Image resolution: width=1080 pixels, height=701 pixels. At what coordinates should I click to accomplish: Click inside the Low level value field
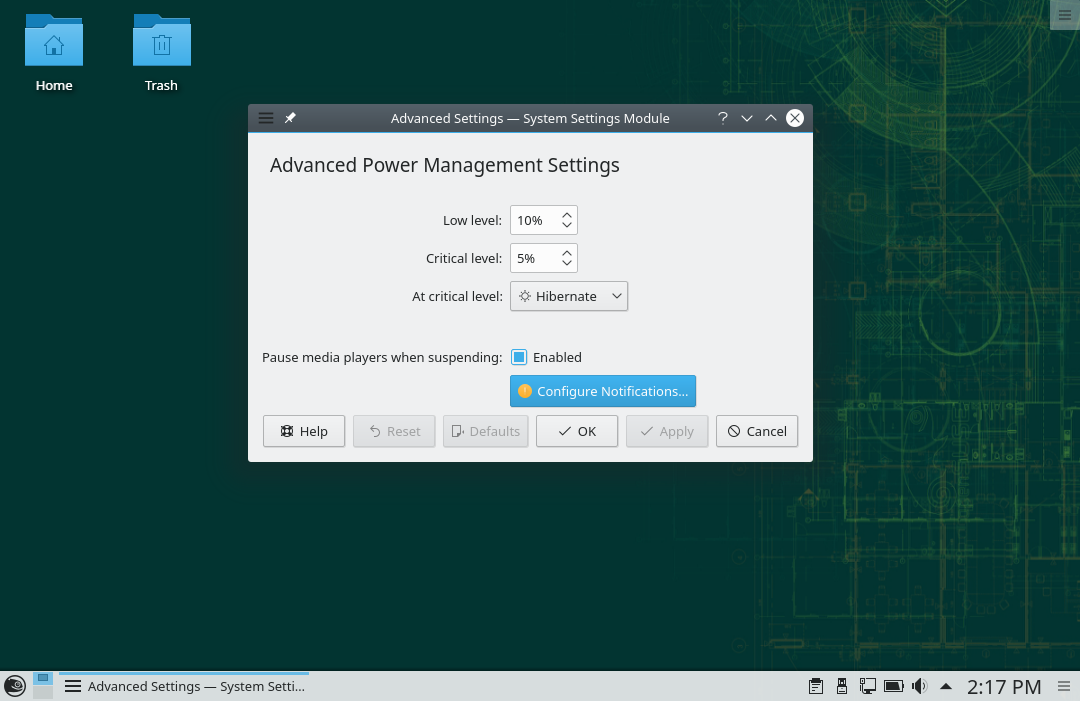[x=533, y=220]
